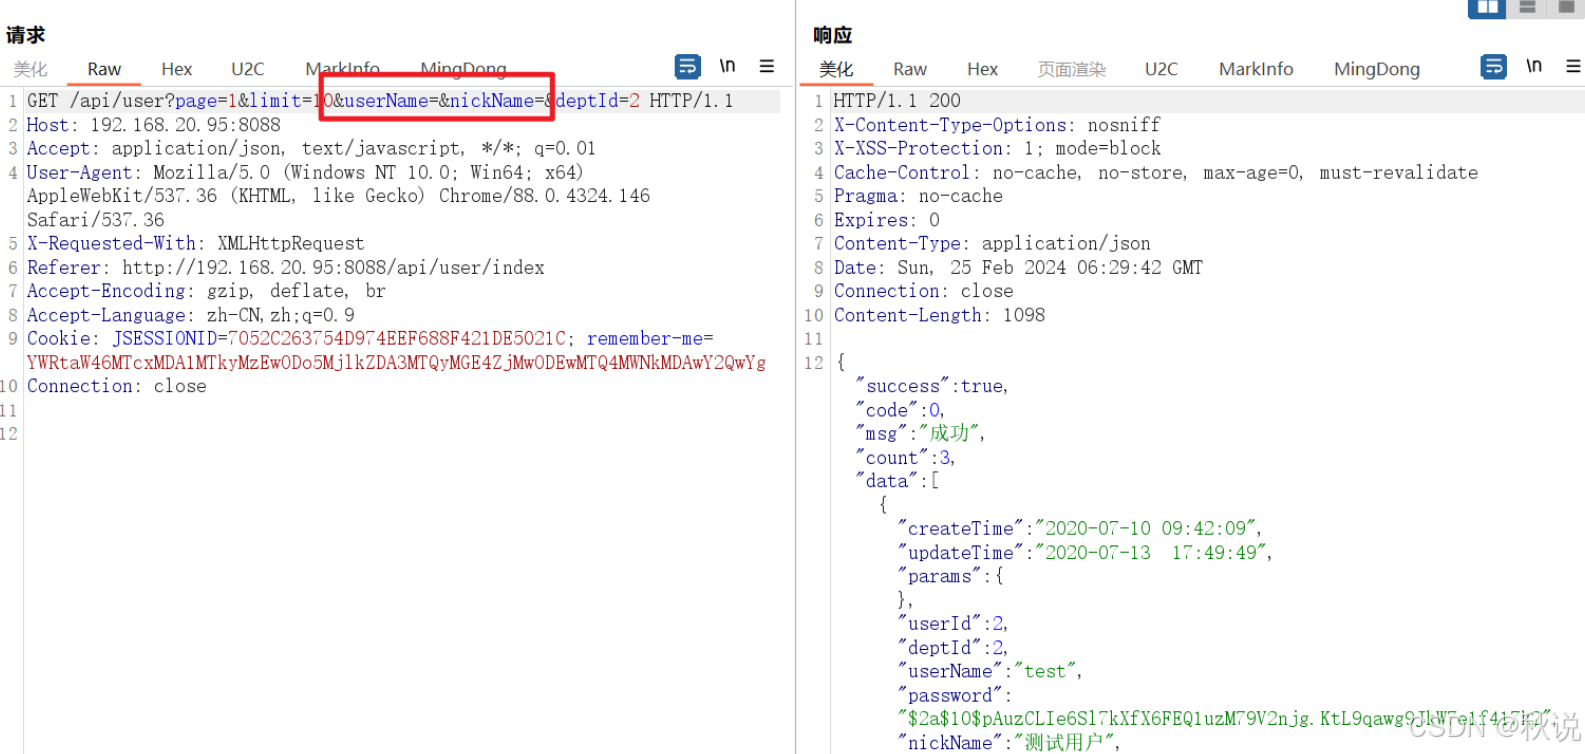Viewport: 1585px width, 754px height.
Task: Toggle \n non-printable characters in response panel
Action: [1534, 66]
